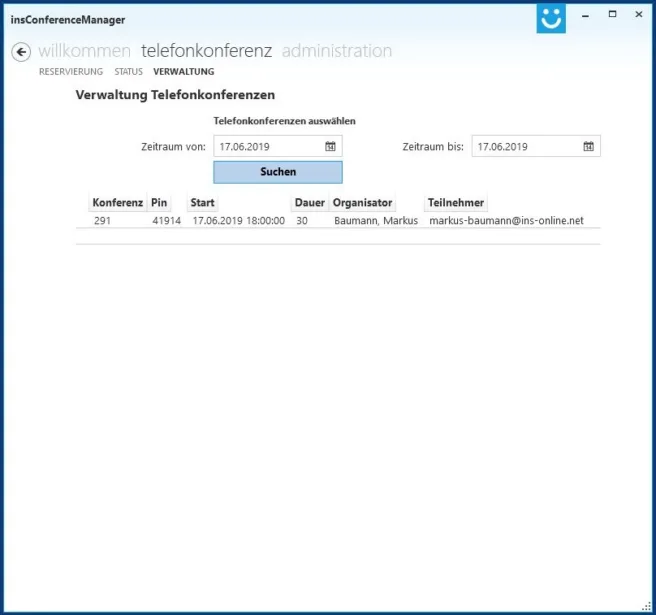Open calendar picker for Zeitraum bis
The width and height of the screenshot is (656, 615).
point(588,146)
